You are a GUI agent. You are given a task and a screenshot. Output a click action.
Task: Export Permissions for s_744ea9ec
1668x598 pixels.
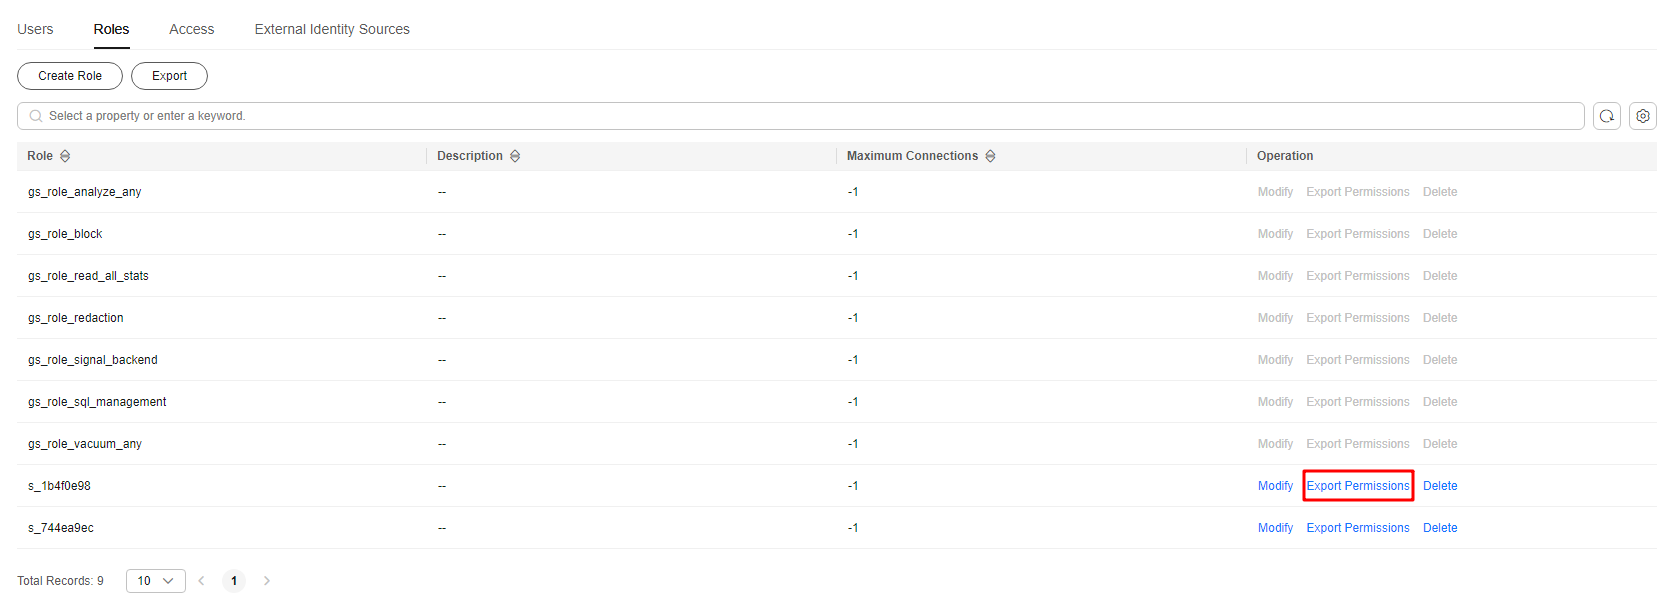click(1358, 528)
